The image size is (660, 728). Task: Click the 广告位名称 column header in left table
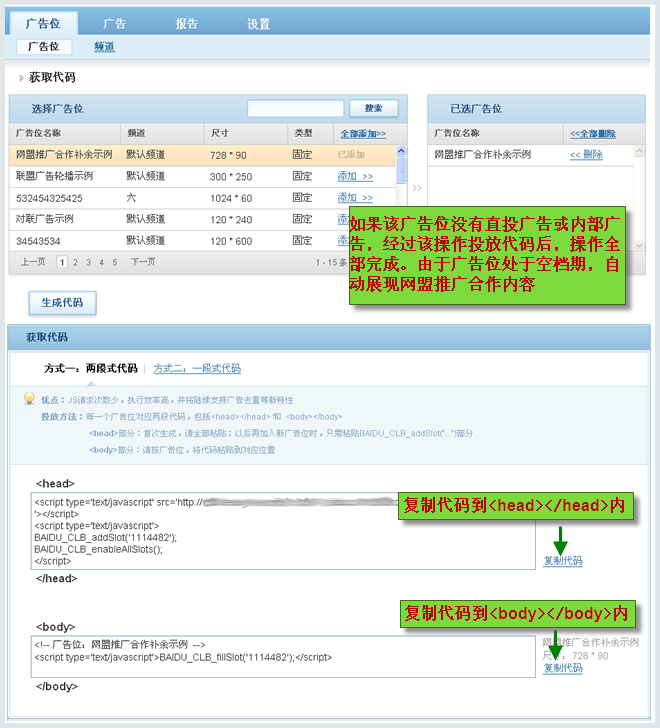[39, 133]
